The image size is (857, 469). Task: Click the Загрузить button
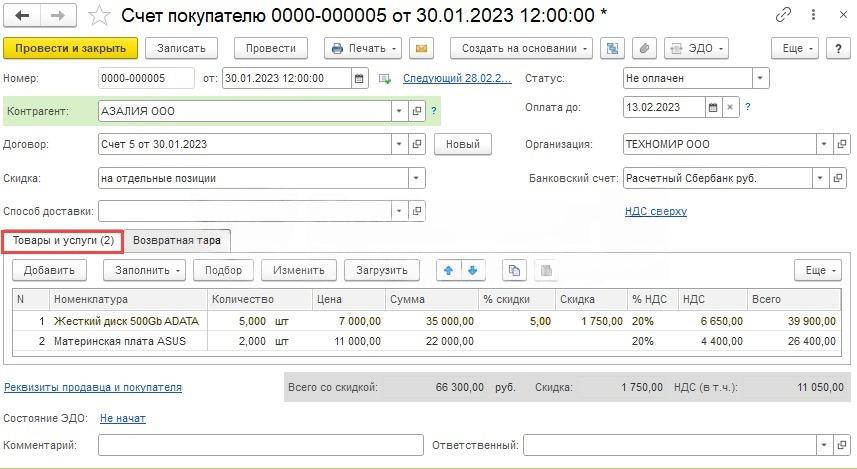pyautogui.click(x=382, y=270)
